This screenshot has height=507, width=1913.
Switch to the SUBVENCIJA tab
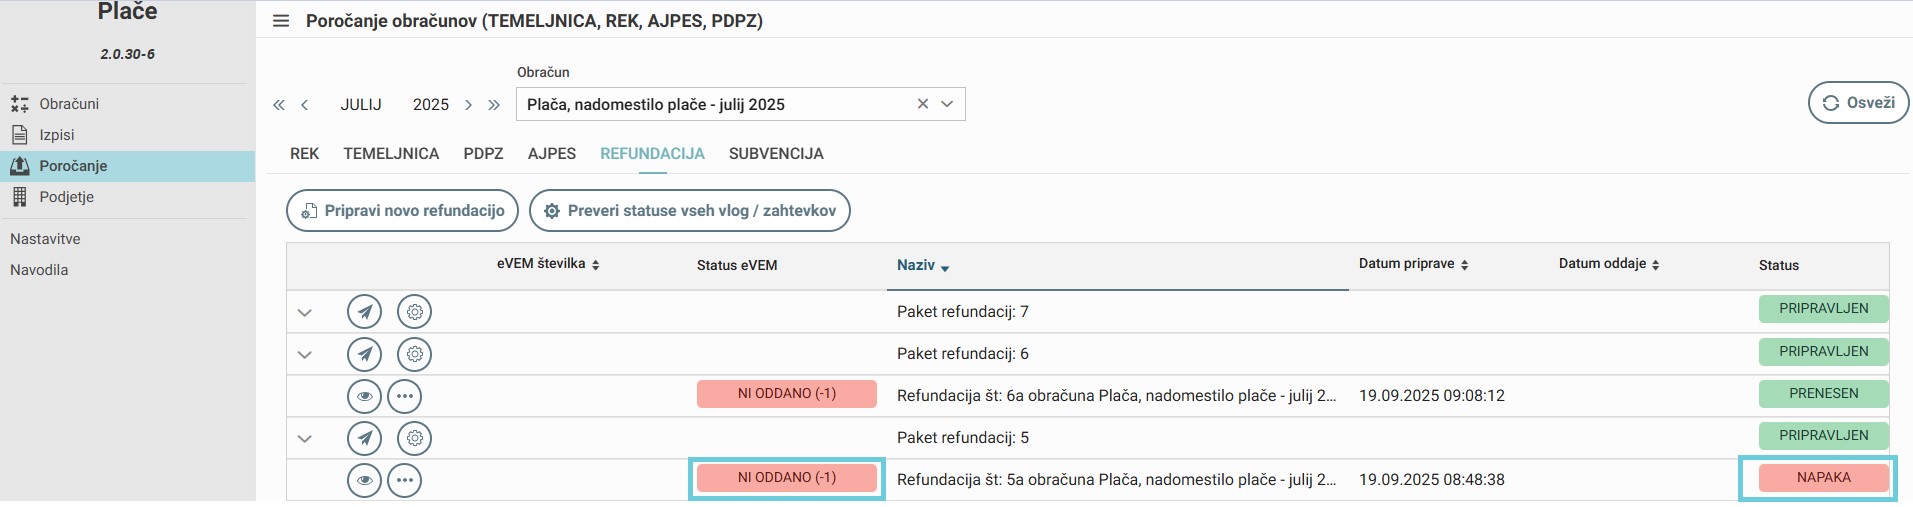[776, 154]
